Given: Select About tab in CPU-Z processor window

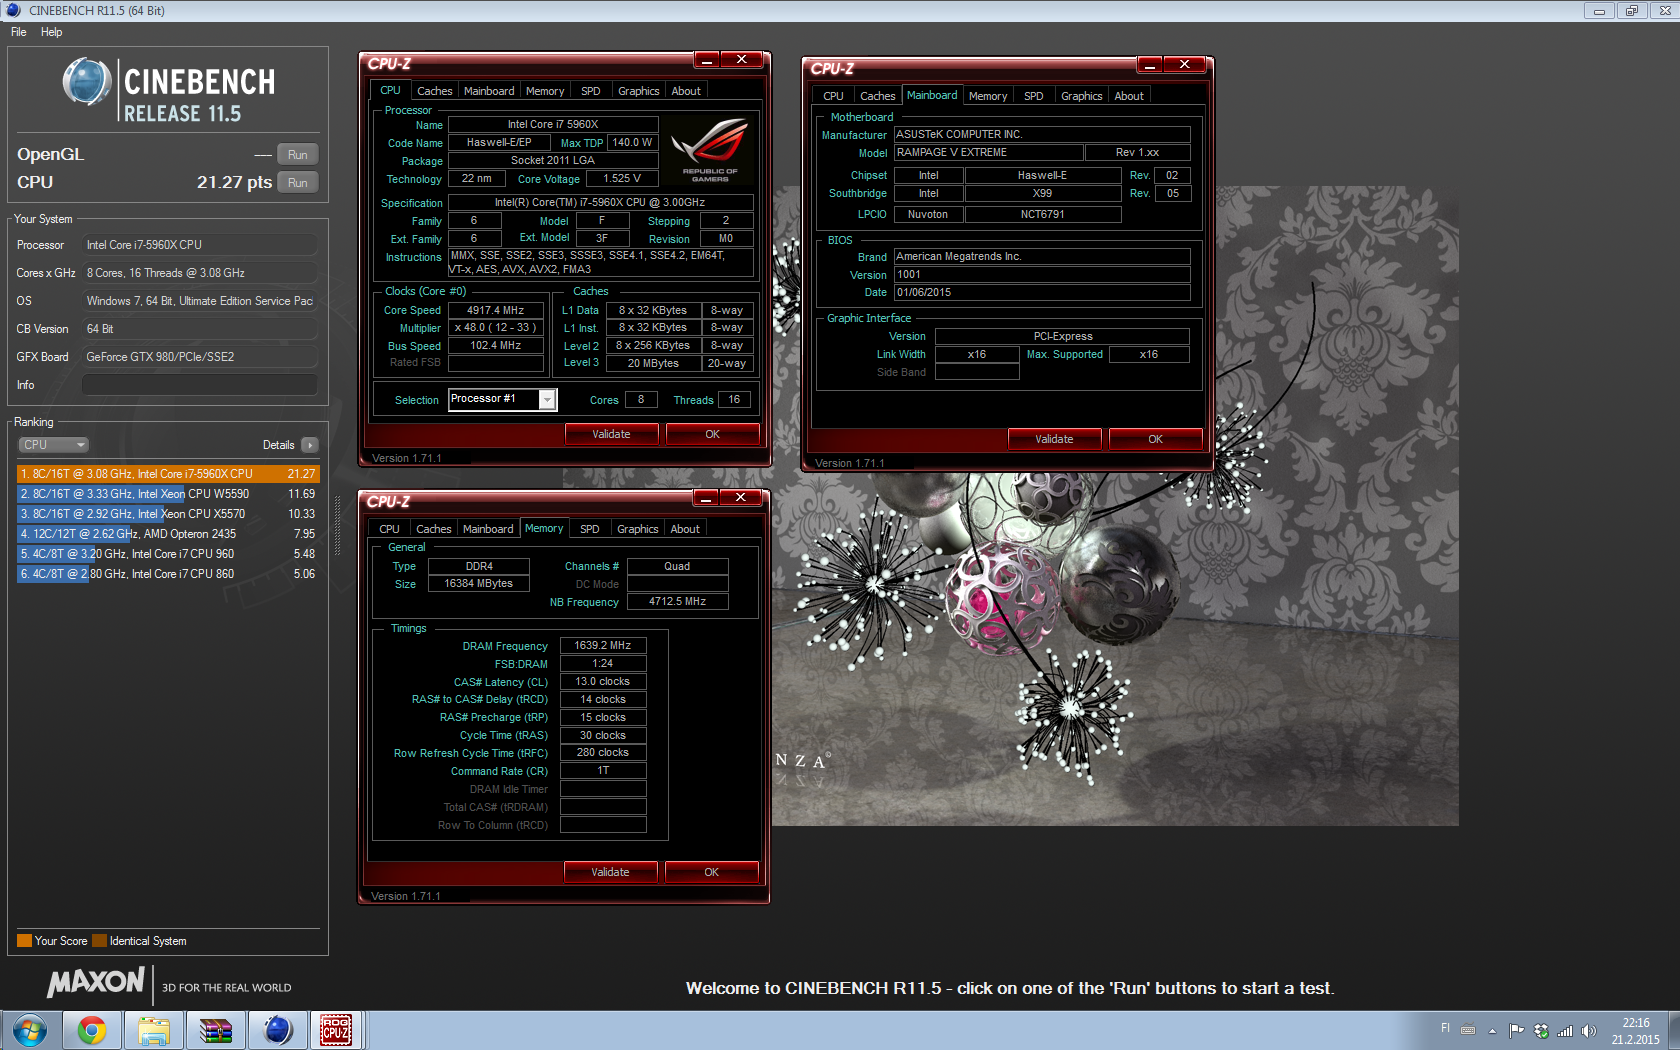Looking at the screenshot, I should tap(686, 91).
